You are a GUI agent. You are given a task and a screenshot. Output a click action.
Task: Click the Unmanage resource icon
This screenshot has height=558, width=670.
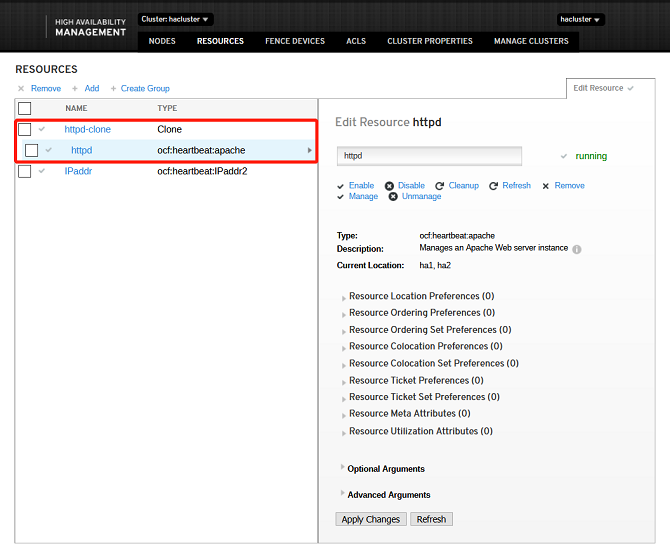pyautogui.click(x=393, y=197)
